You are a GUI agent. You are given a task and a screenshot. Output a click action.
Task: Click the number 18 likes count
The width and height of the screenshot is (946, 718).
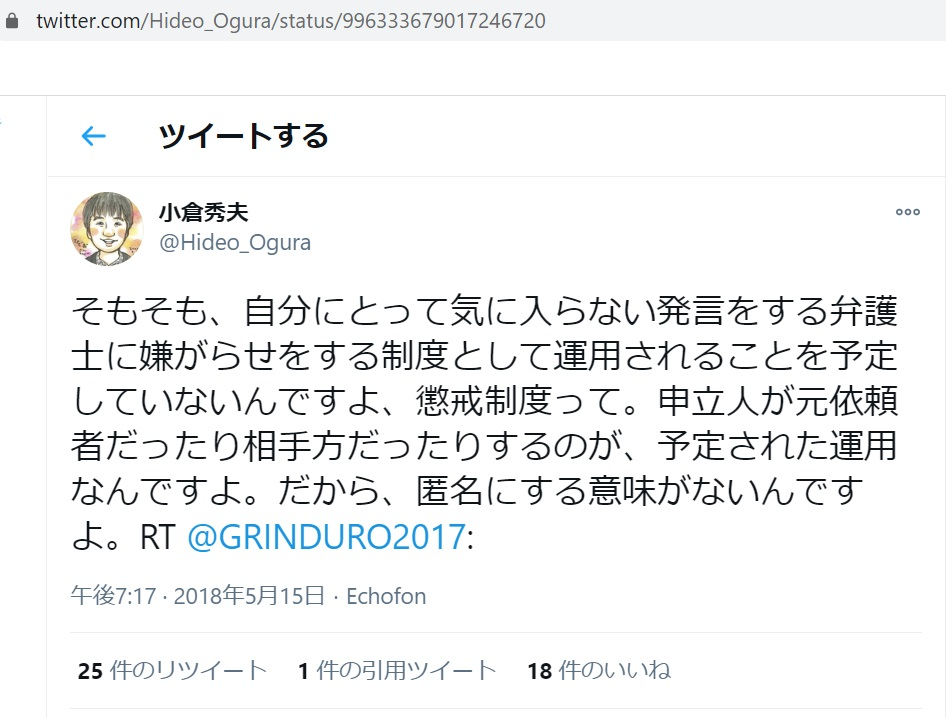540,671
